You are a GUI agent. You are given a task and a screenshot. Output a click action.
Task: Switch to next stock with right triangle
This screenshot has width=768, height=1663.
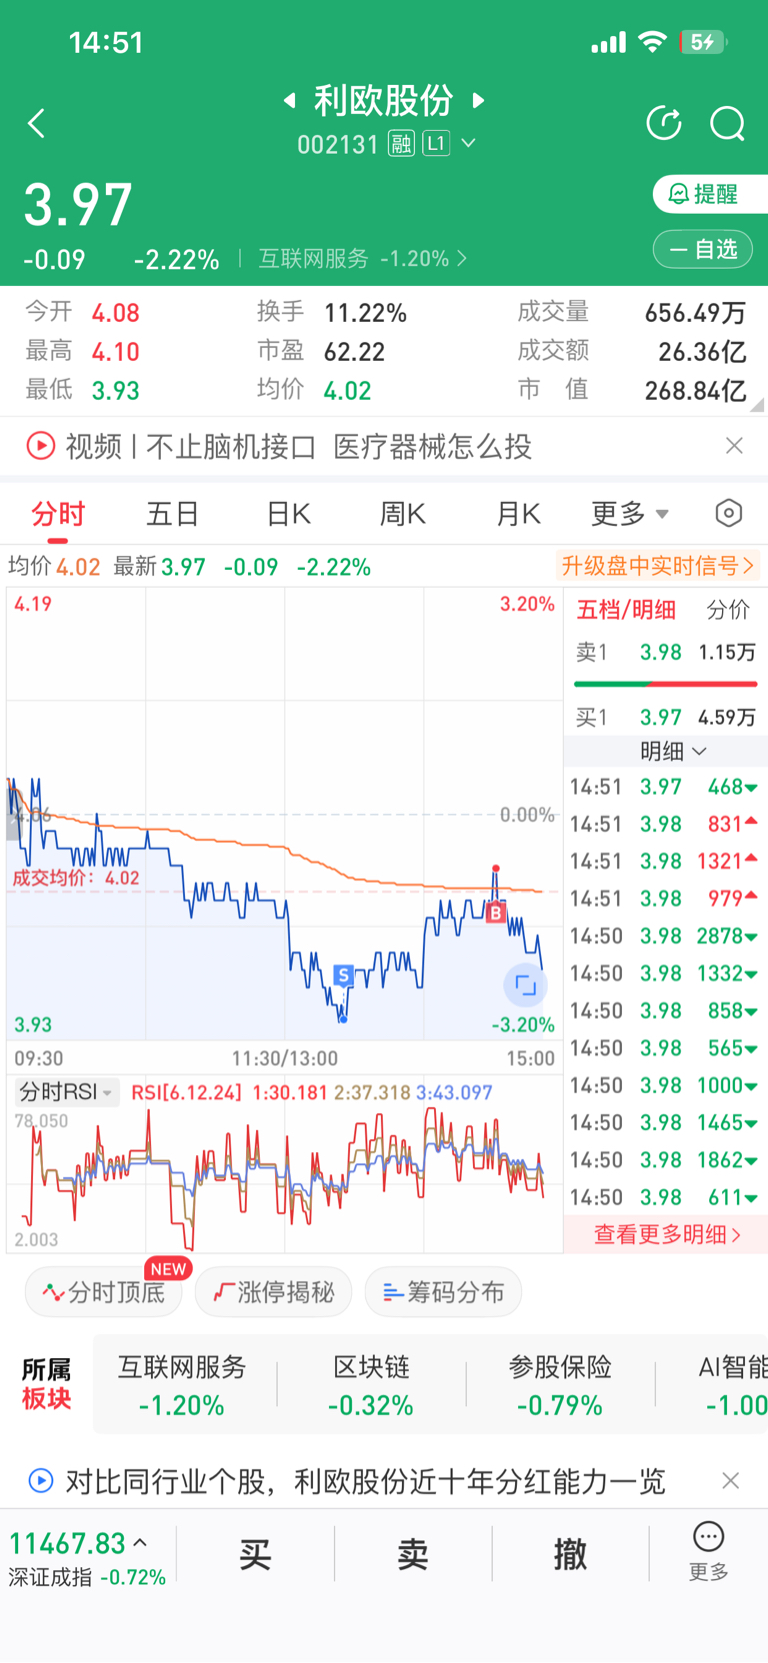[478, 100]
